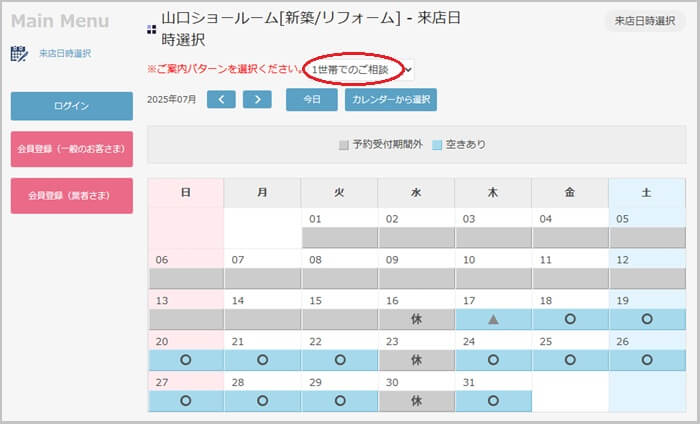Click the triangle availability mark on the 17th

coord(493,319)
